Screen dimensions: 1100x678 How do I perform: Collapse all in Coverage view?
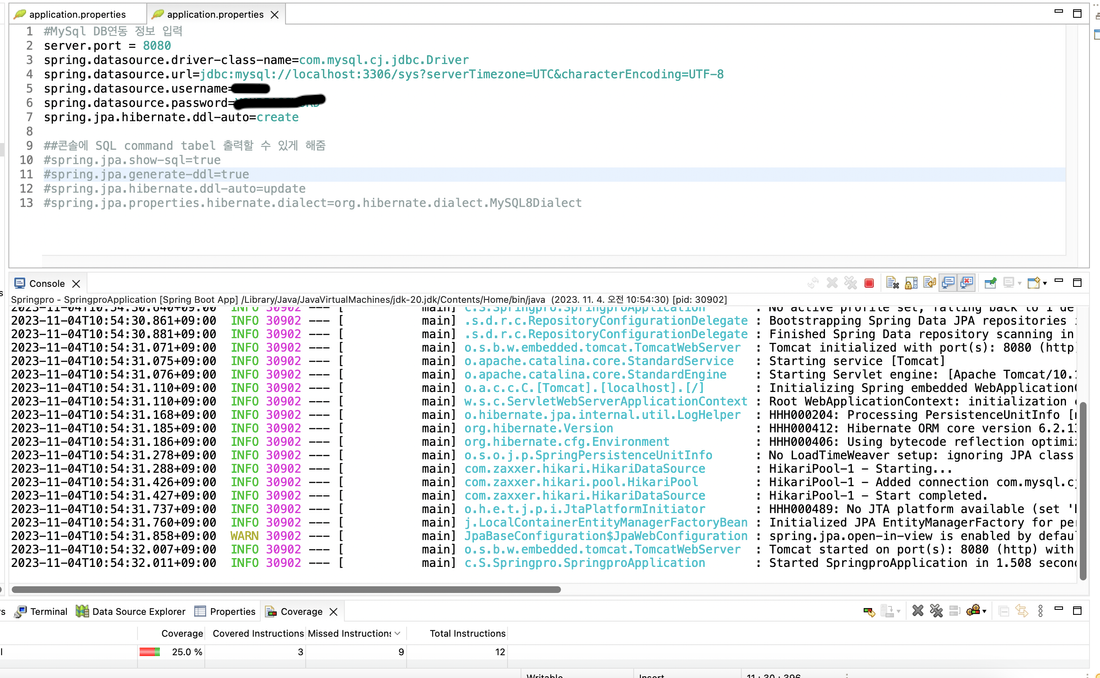tap(1004, 611)
